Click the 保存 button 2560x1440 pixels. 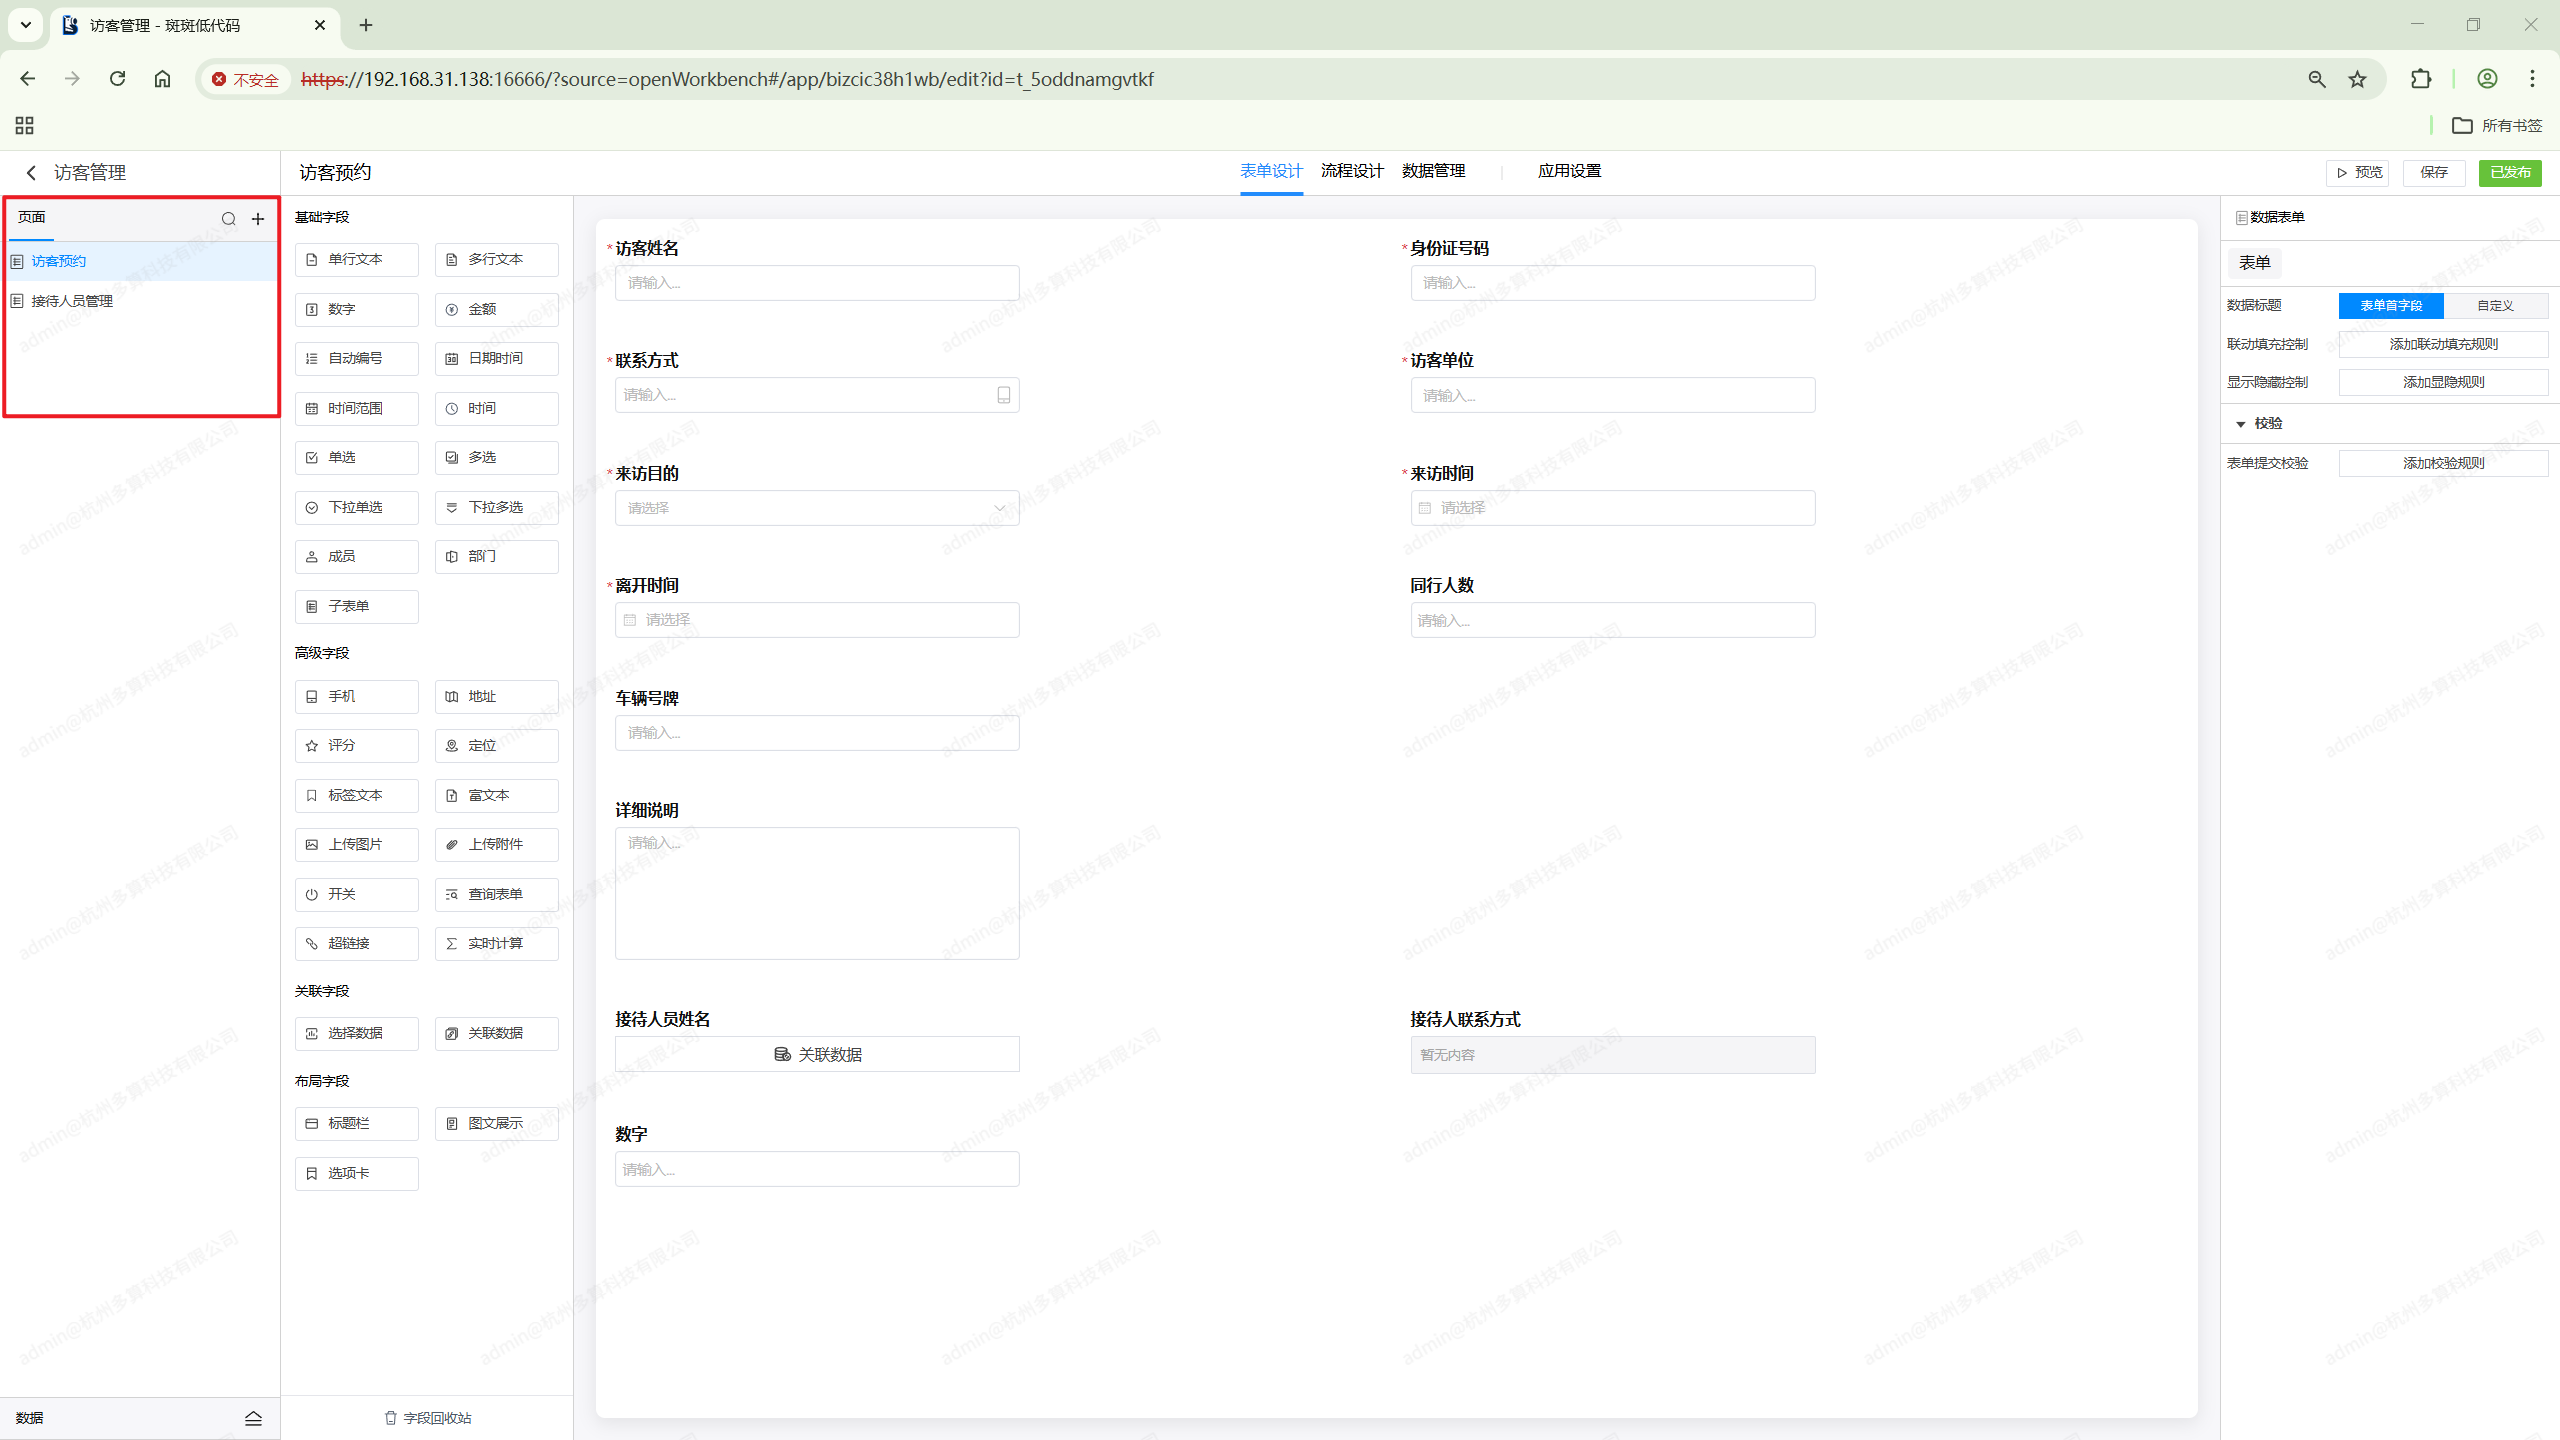click(x=2433, y=172)
